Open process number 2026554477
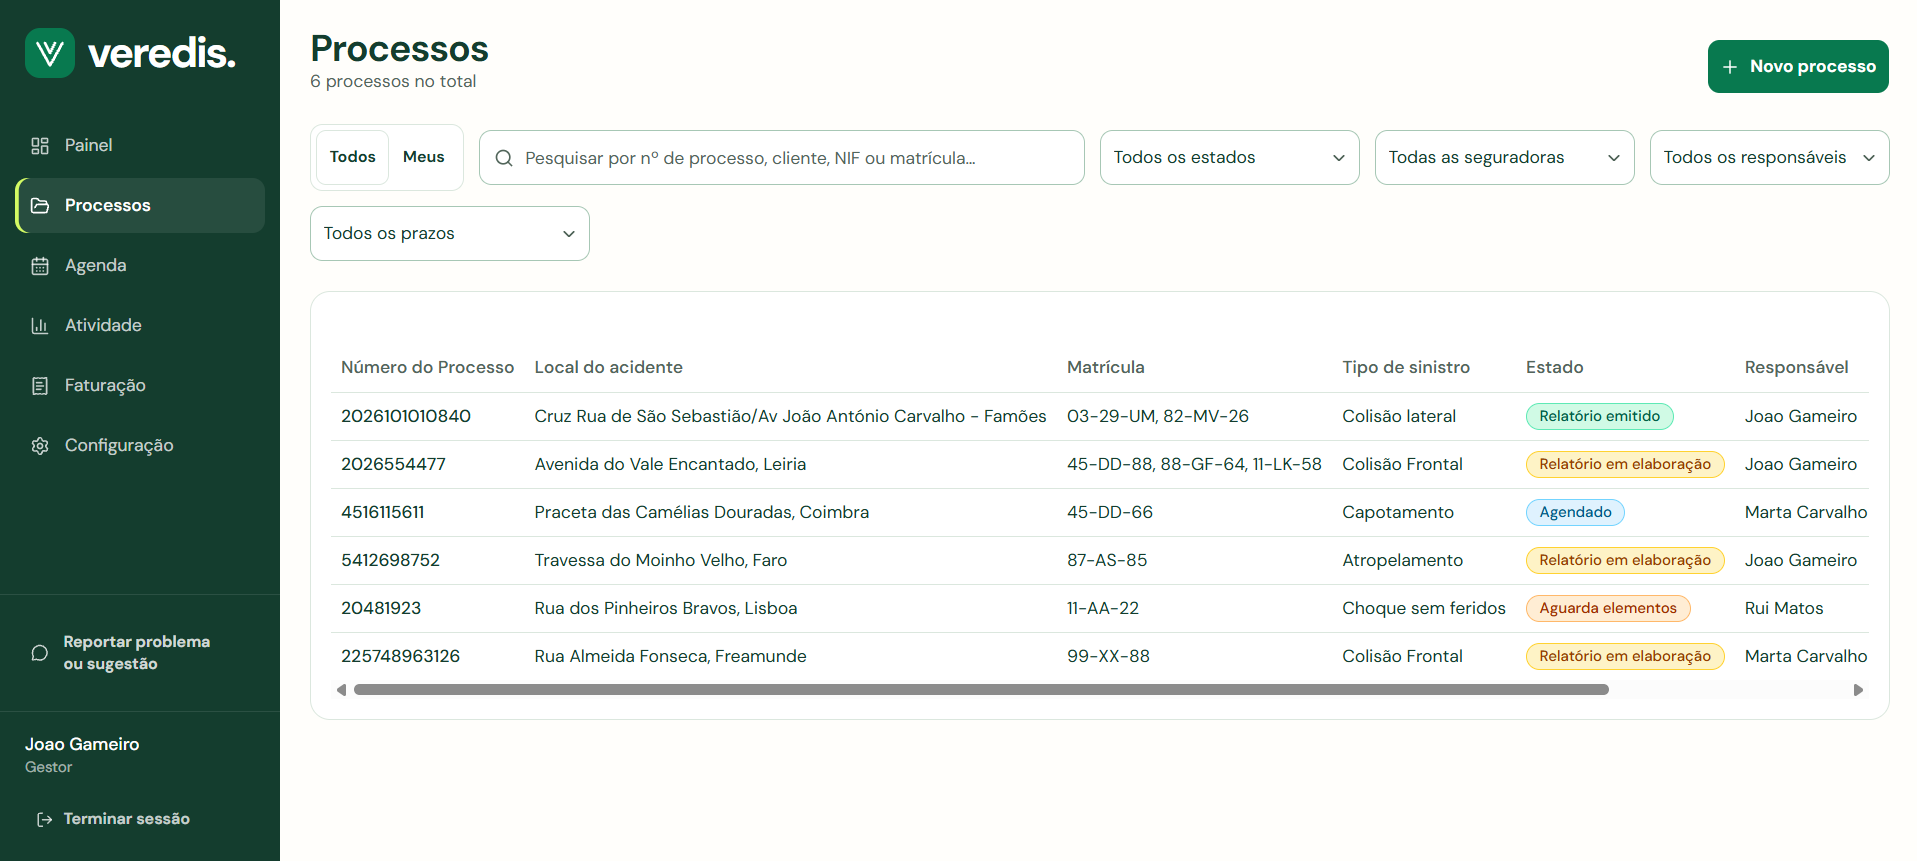The width and height of the screenshot is (1917, 861). [393, 465]
